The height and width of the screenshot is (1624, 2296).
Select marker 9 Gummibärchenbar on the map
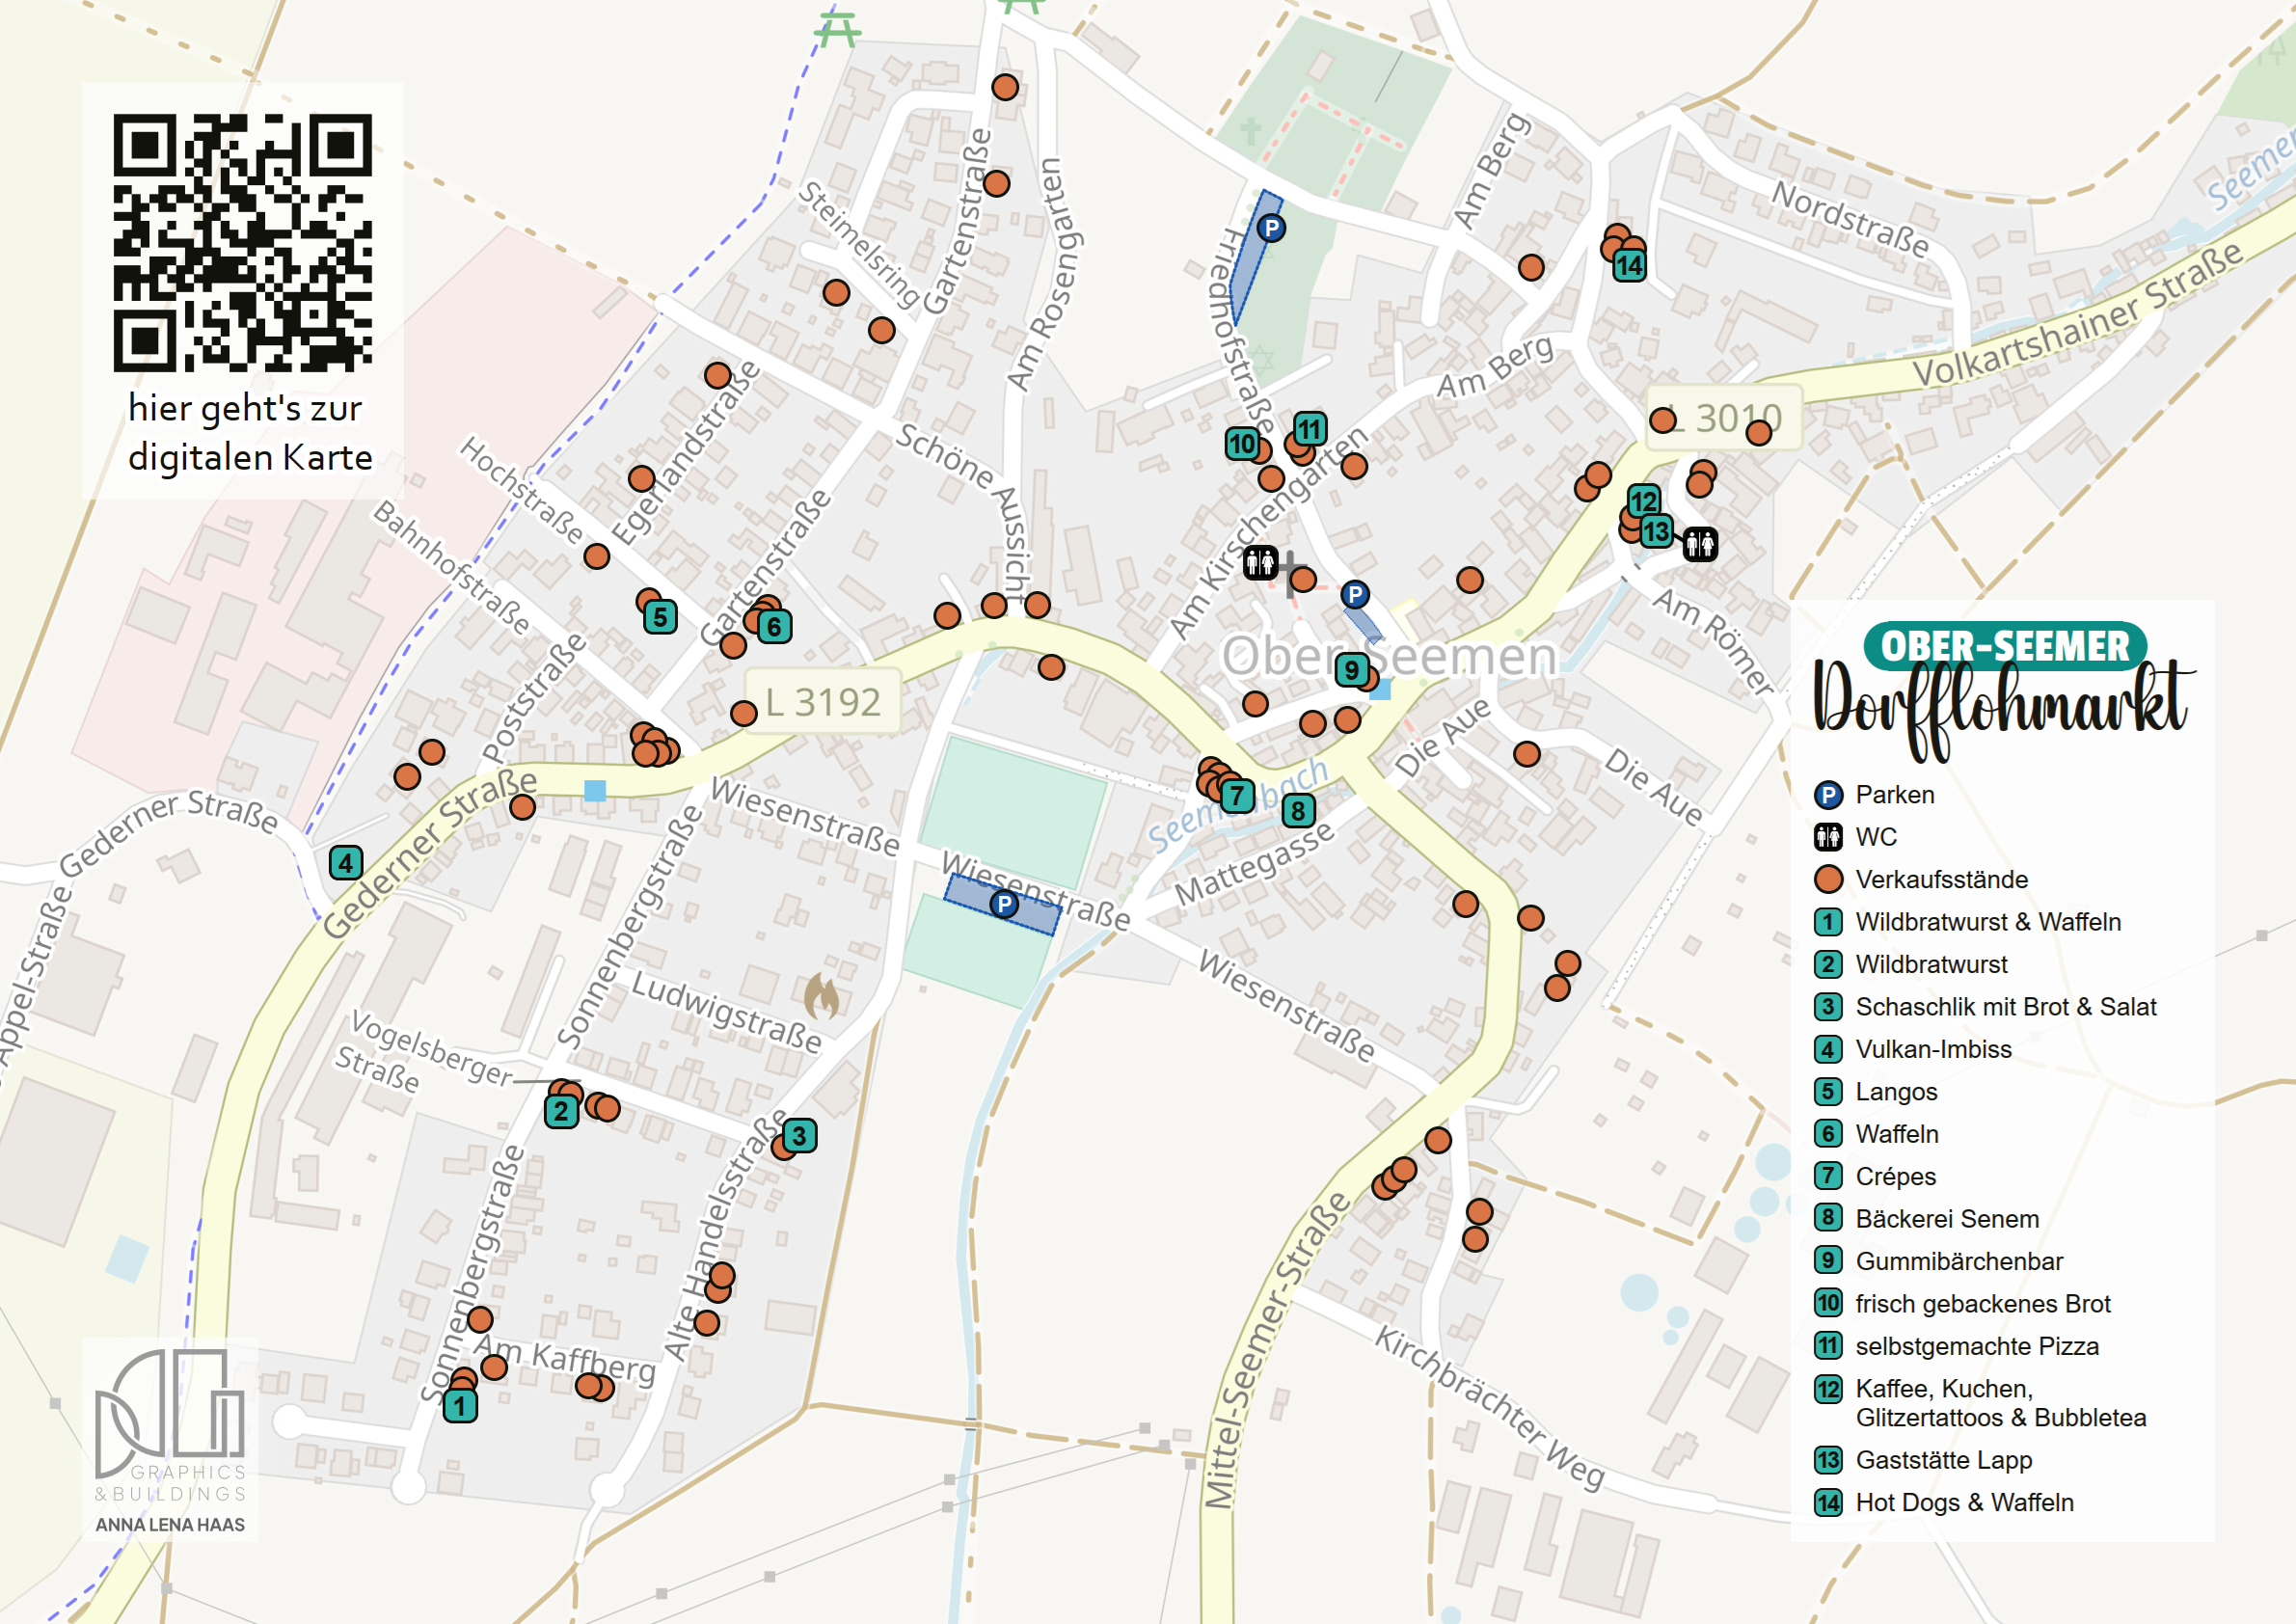pos(1352,670)
